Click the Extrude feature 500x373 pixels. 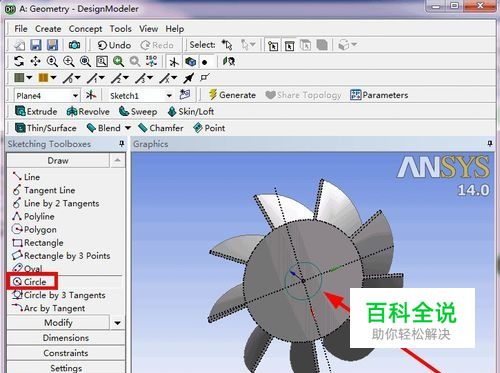(36, 111)
